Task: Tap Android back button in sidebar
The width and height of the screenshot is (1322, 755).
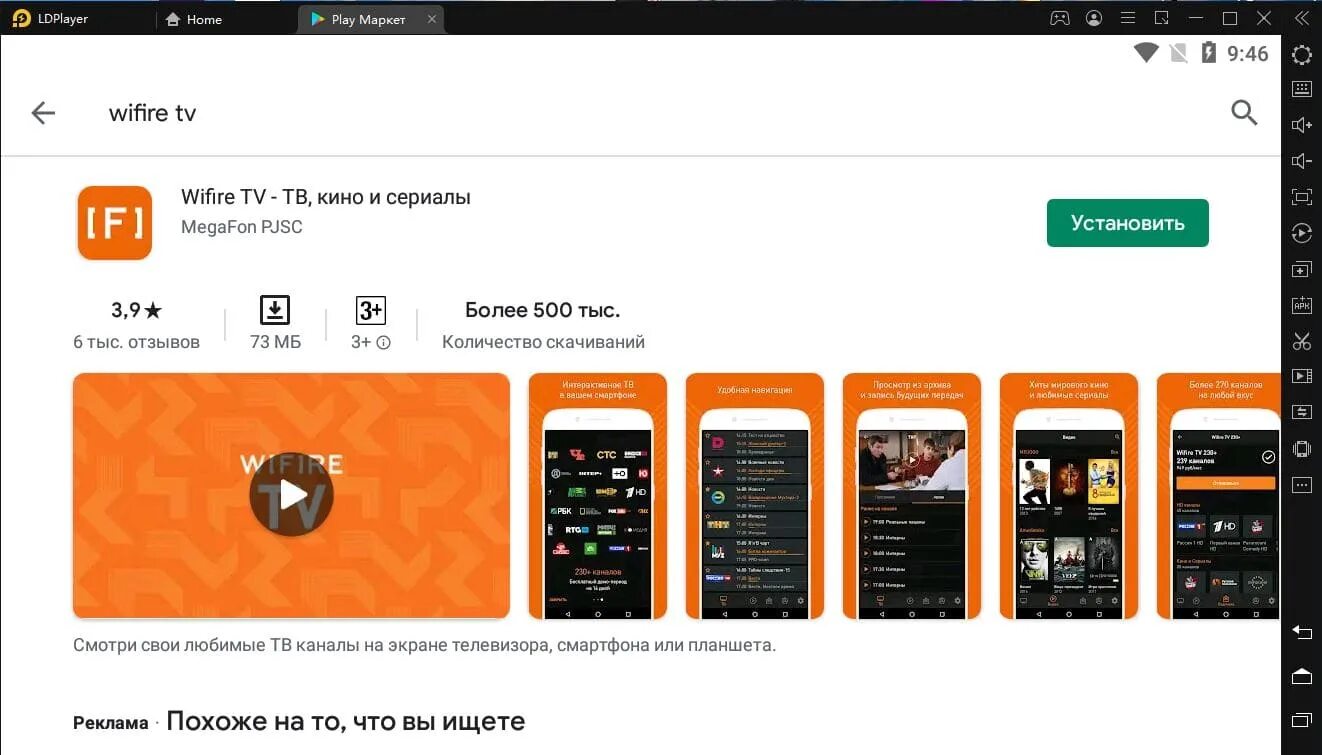Action: tap(1301, 632)
